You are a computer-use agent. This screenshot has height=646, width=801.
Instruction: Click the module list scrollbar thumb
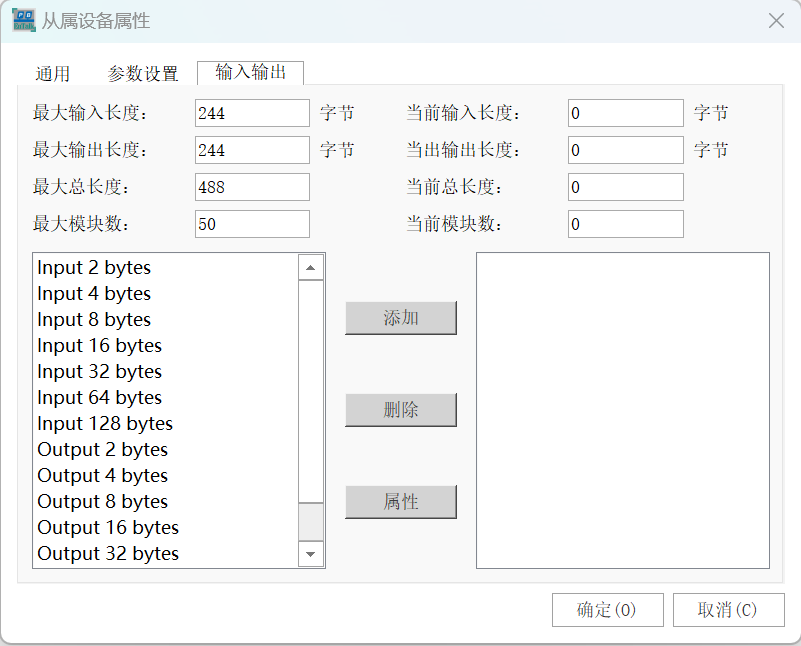pyautogui.click(x=311, y=392)
